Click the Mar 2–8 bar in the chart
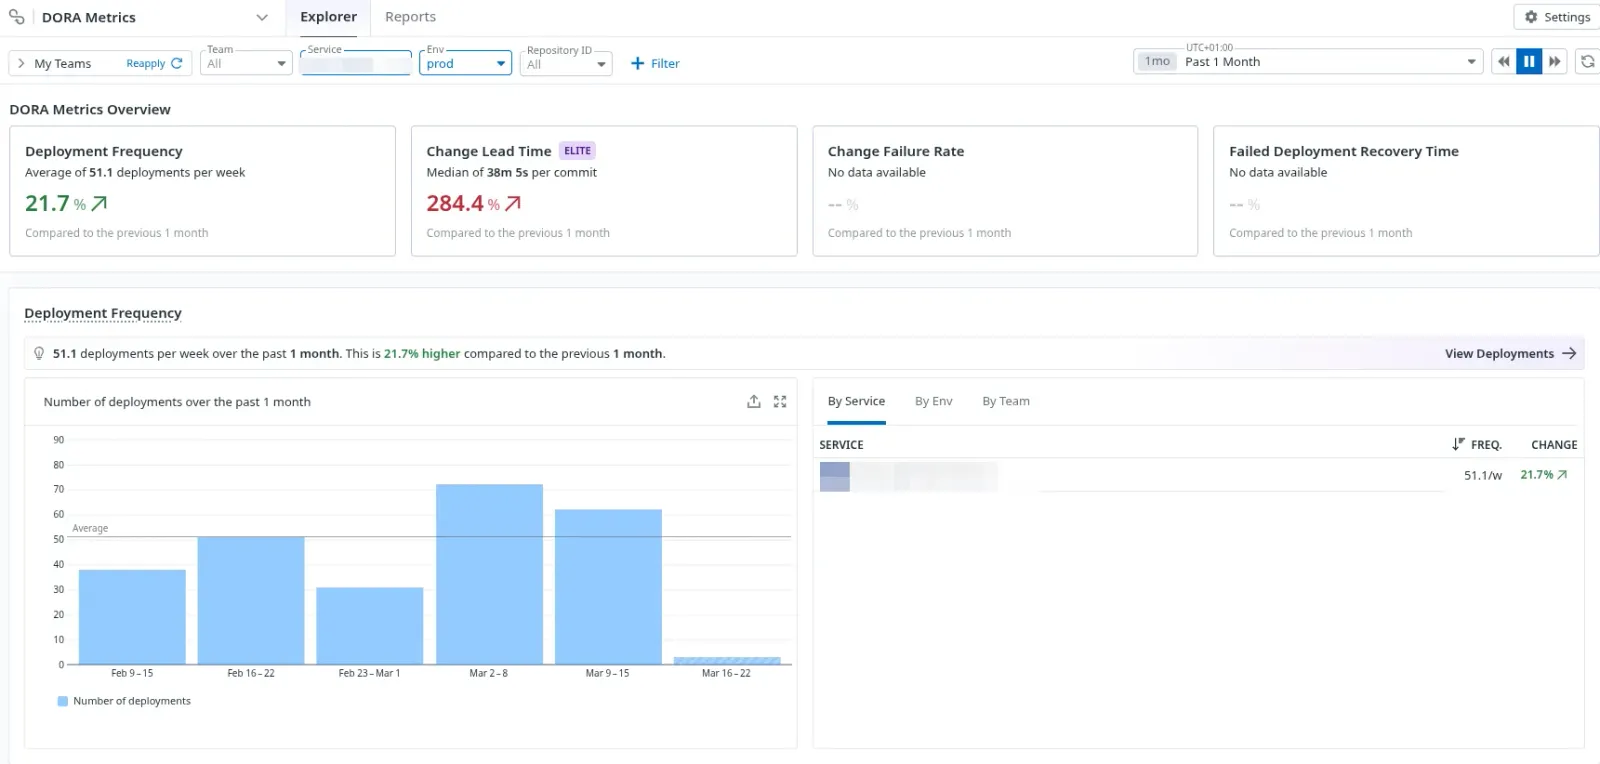Viewport: 1600px width, 764px height. click(x=489, y=574)
